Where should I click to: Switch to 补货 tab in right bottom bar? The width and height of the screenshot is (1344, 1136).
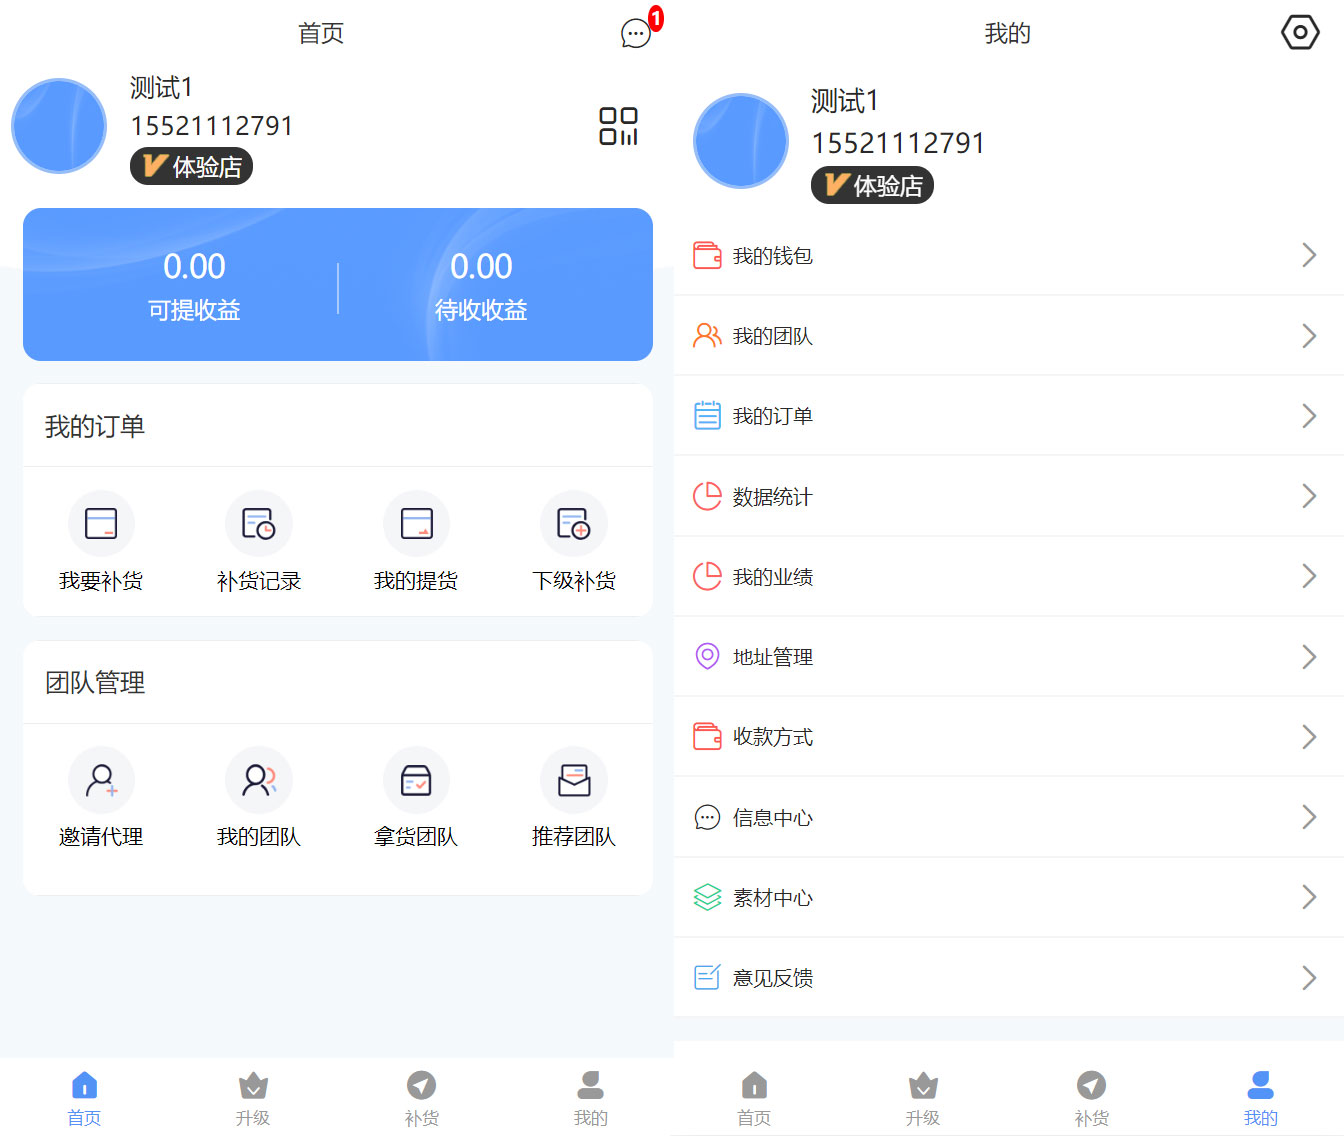[x=1091, y=1097]
